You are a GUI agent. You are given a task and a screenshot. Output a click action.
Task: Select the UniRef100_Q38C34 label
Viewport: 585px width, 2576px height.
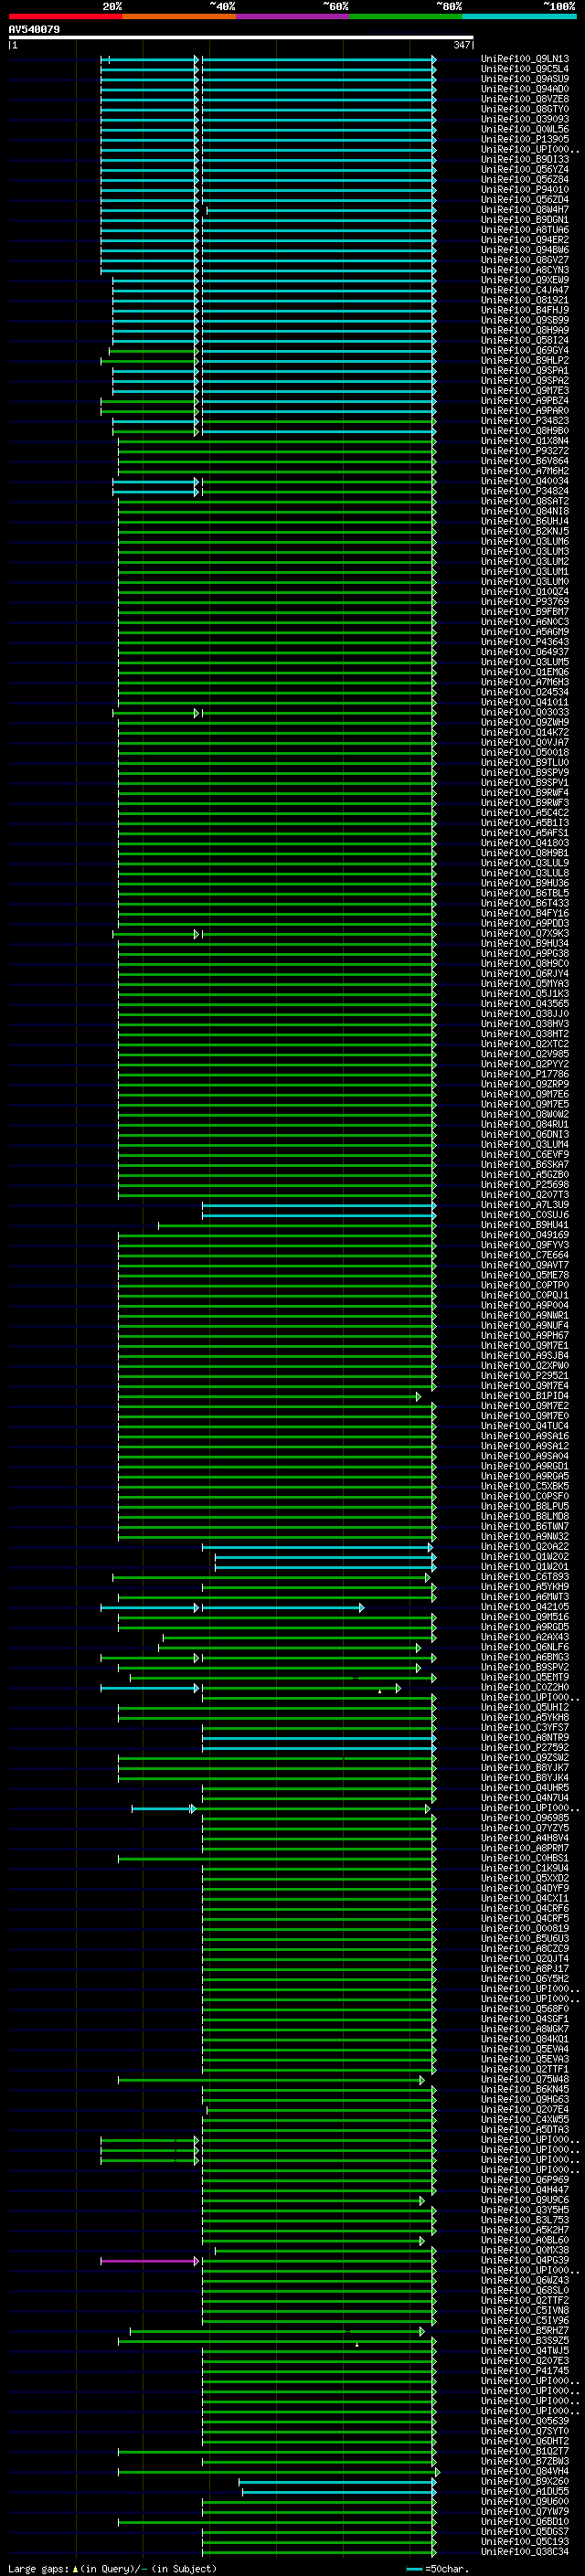(x=525, y=2551)
